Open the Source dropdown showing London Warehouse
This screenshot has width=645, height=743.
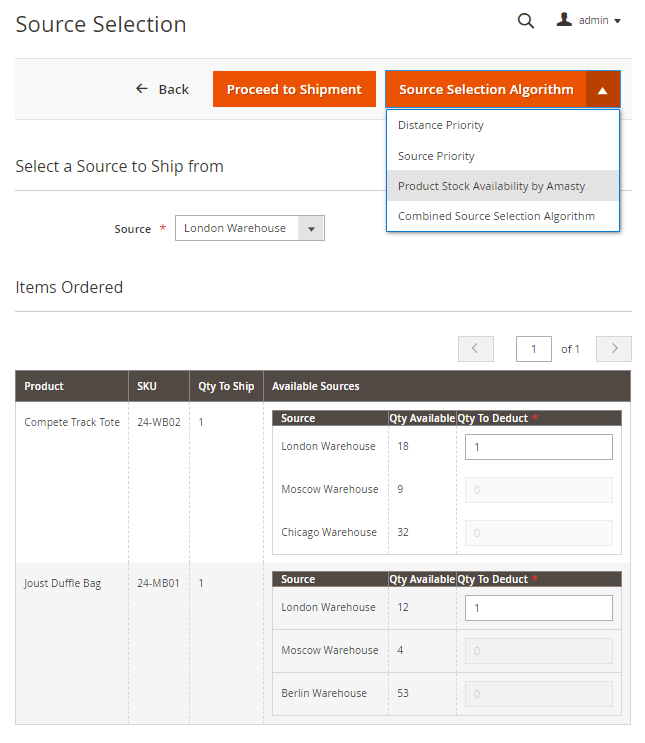[250, 228]
